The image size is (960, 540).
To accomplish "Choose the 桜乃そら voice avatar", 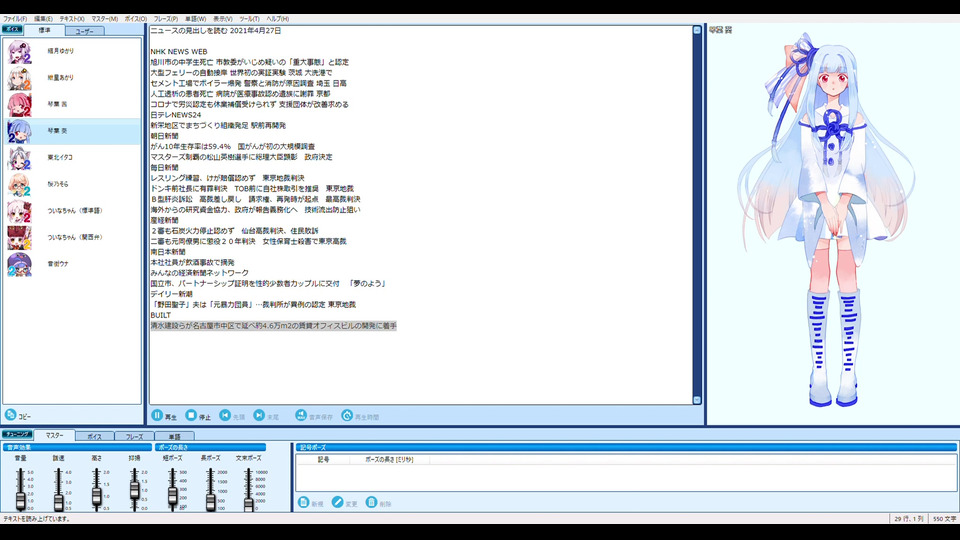I will tap(20, 184).
